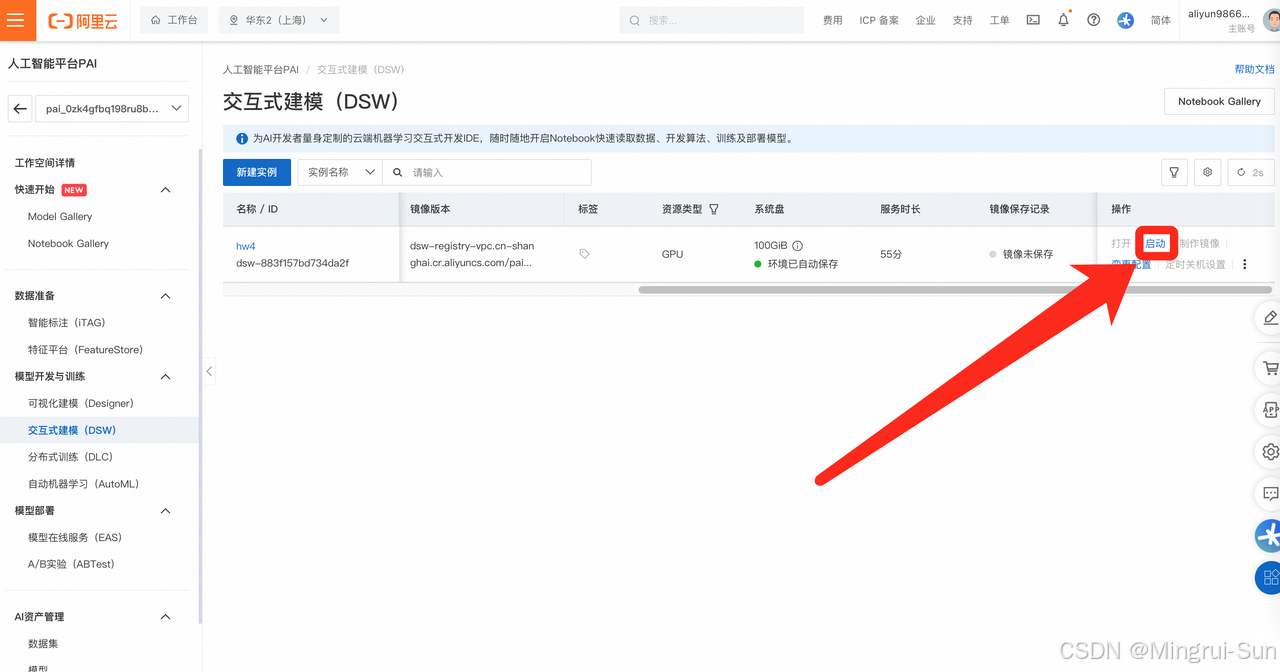Viewport: 1280px width, 672px height.
Task: Open the blue AI assistant icon in header
Action: coord(1125,20)
